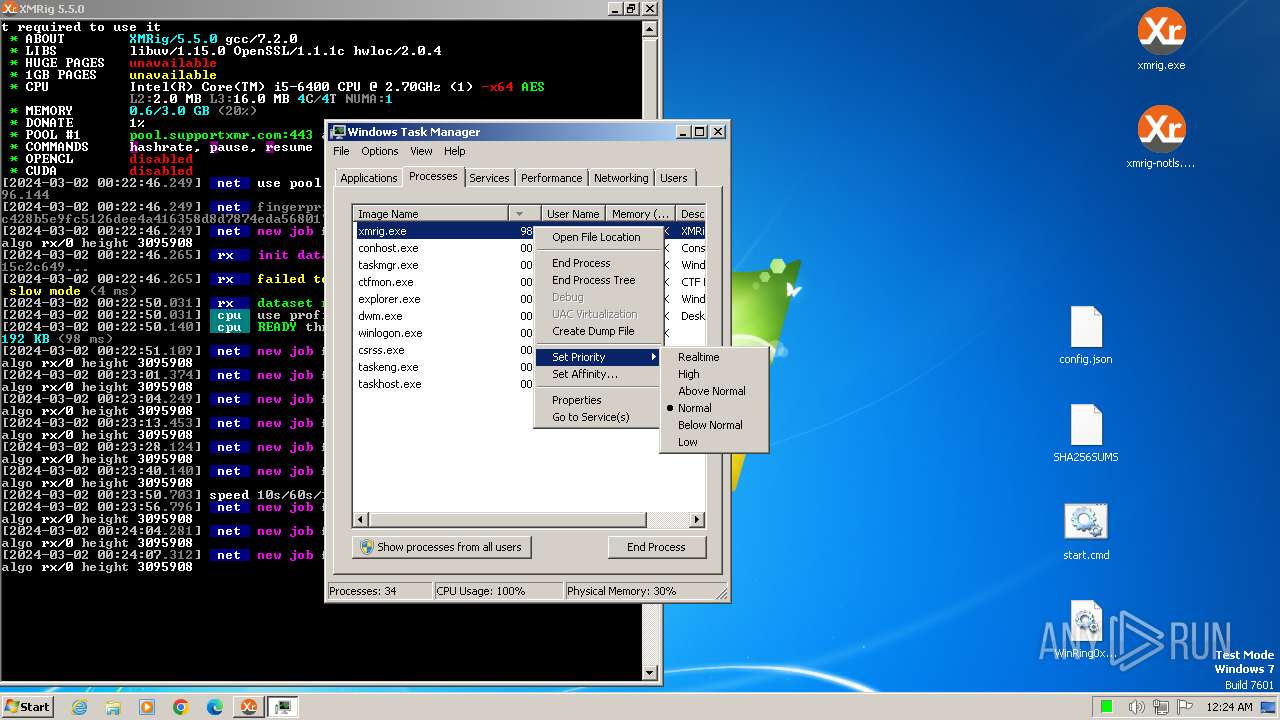Launch Google Chrome from the taskbar
The image size is (1280, 720).
coord(181,707)
